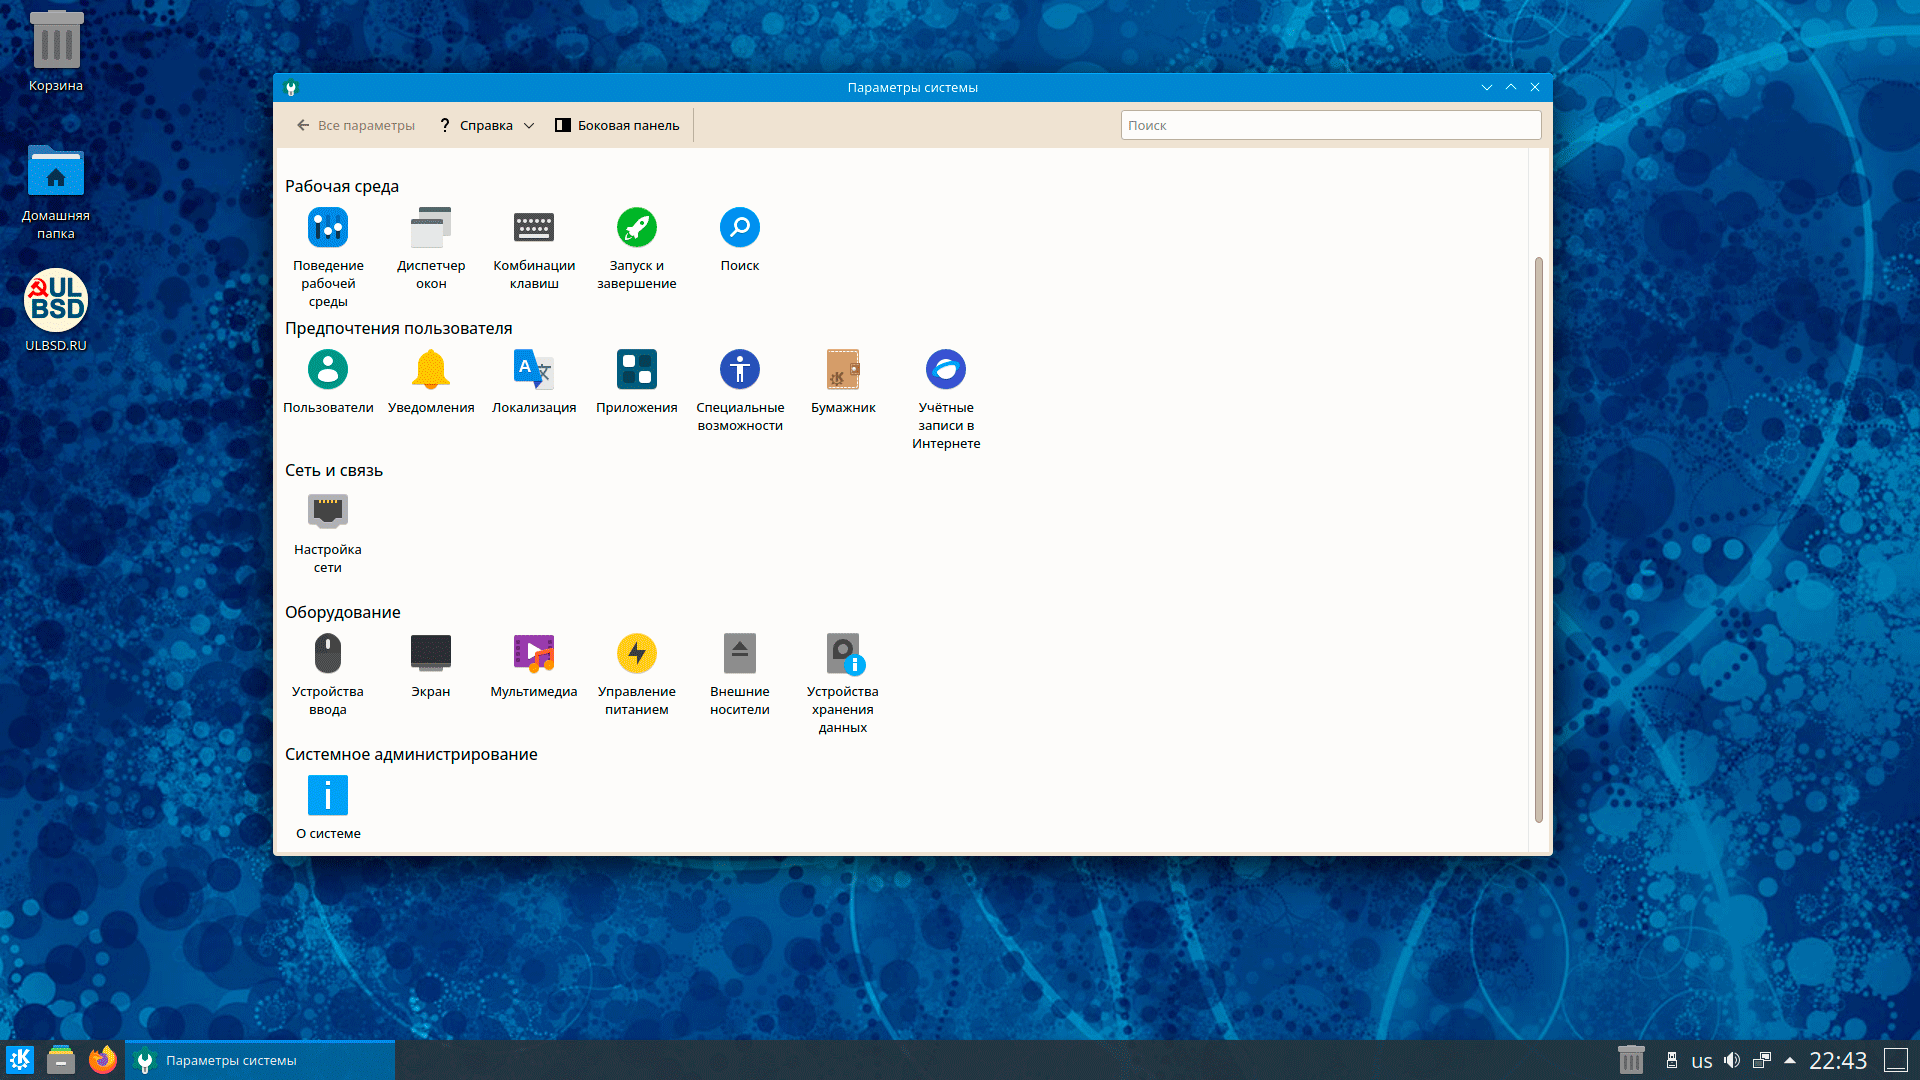Open Accessibility settings icon
This screenshot has height=1080, width=1920.
740,371
